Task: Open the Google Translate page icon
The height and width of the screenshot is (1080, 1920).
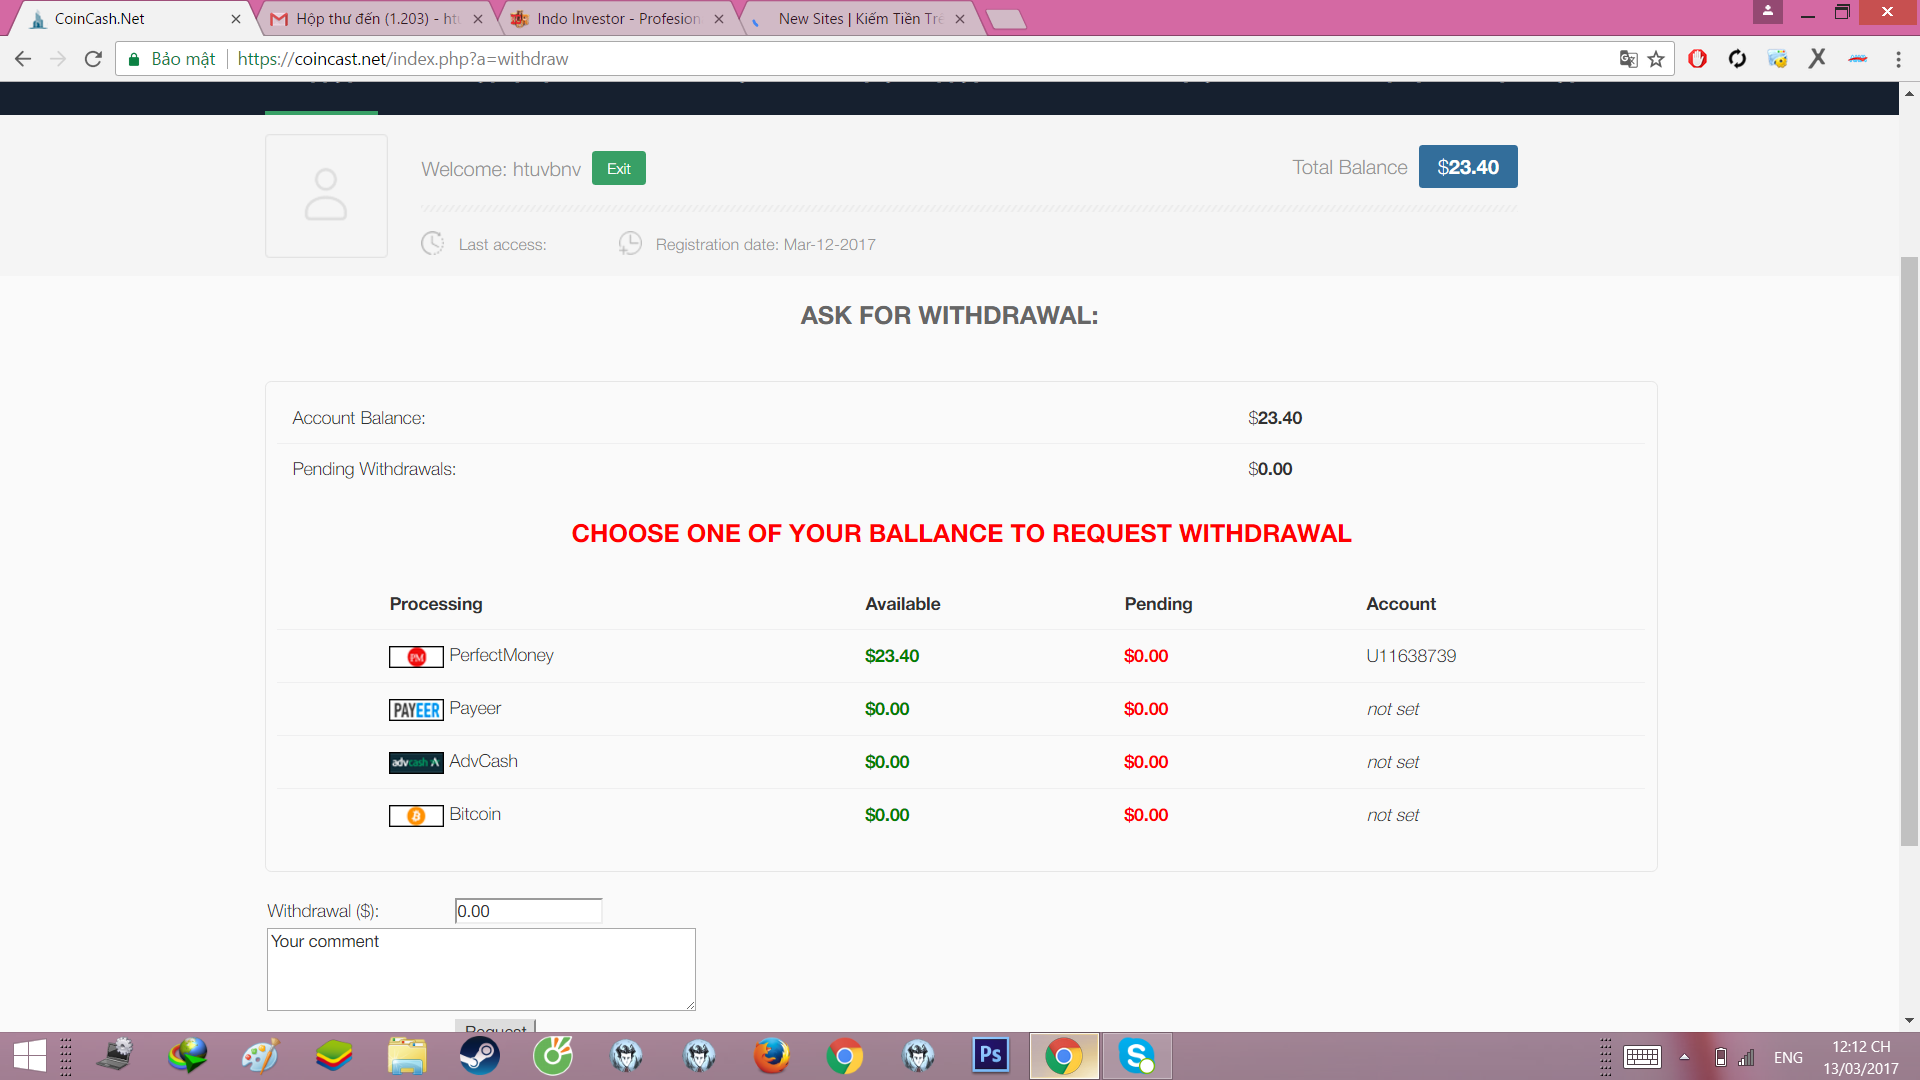Action: tap(1628, 59)
